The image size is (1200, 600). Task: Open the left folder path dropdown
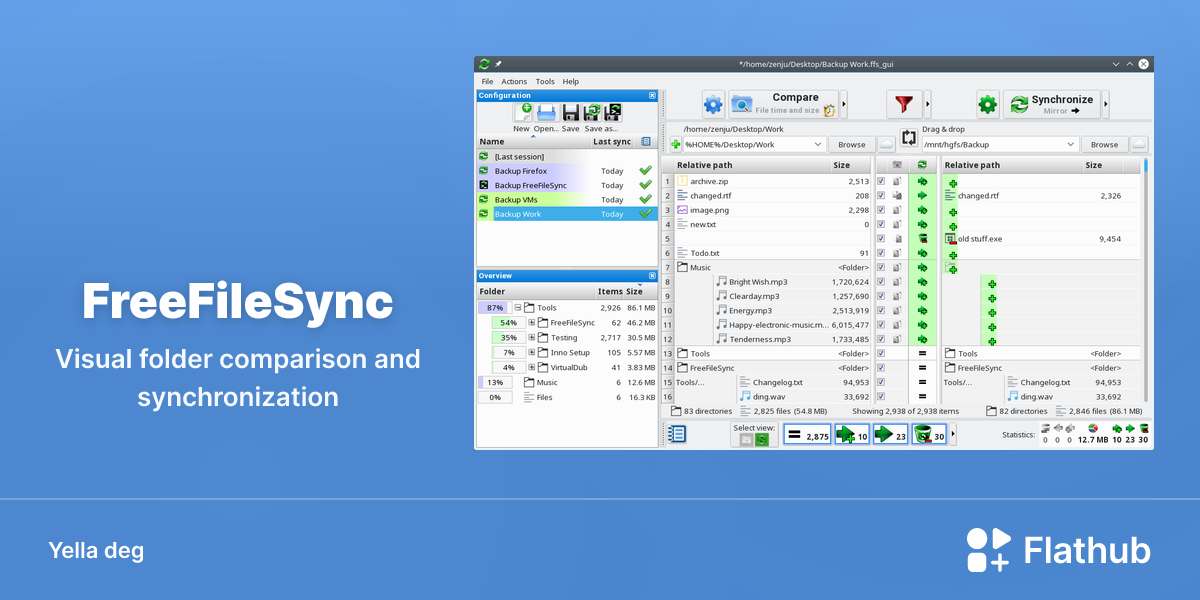[x=819, y=145]
